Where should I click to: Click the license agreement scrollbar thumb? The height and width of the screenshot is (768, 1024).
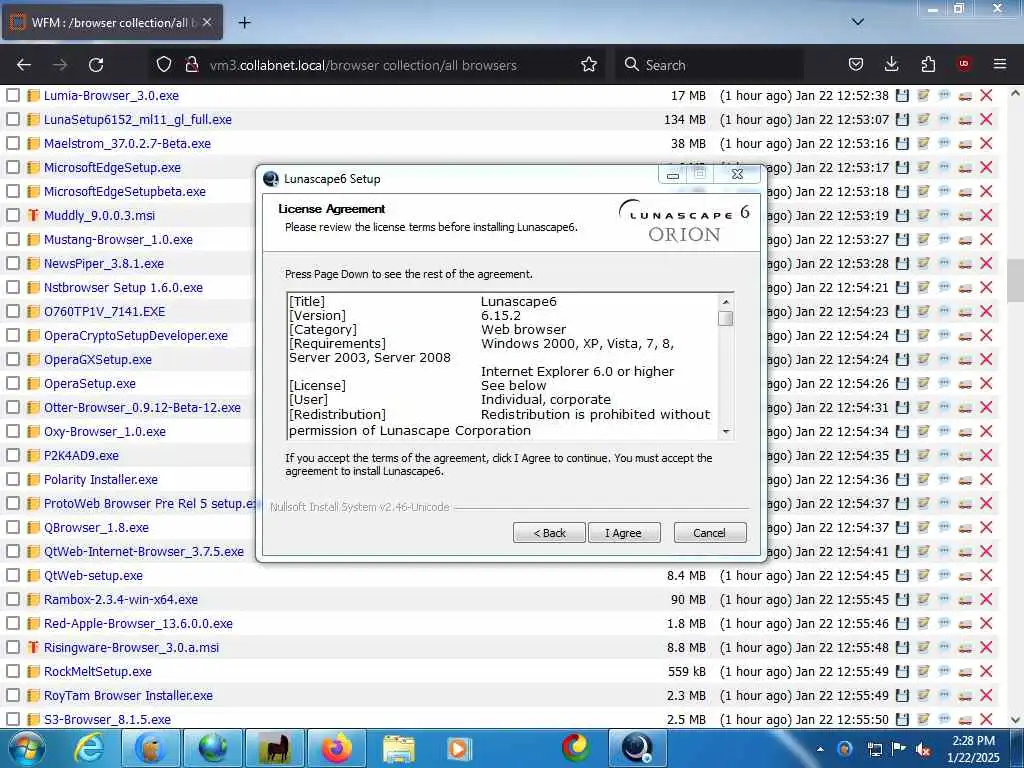726,319
